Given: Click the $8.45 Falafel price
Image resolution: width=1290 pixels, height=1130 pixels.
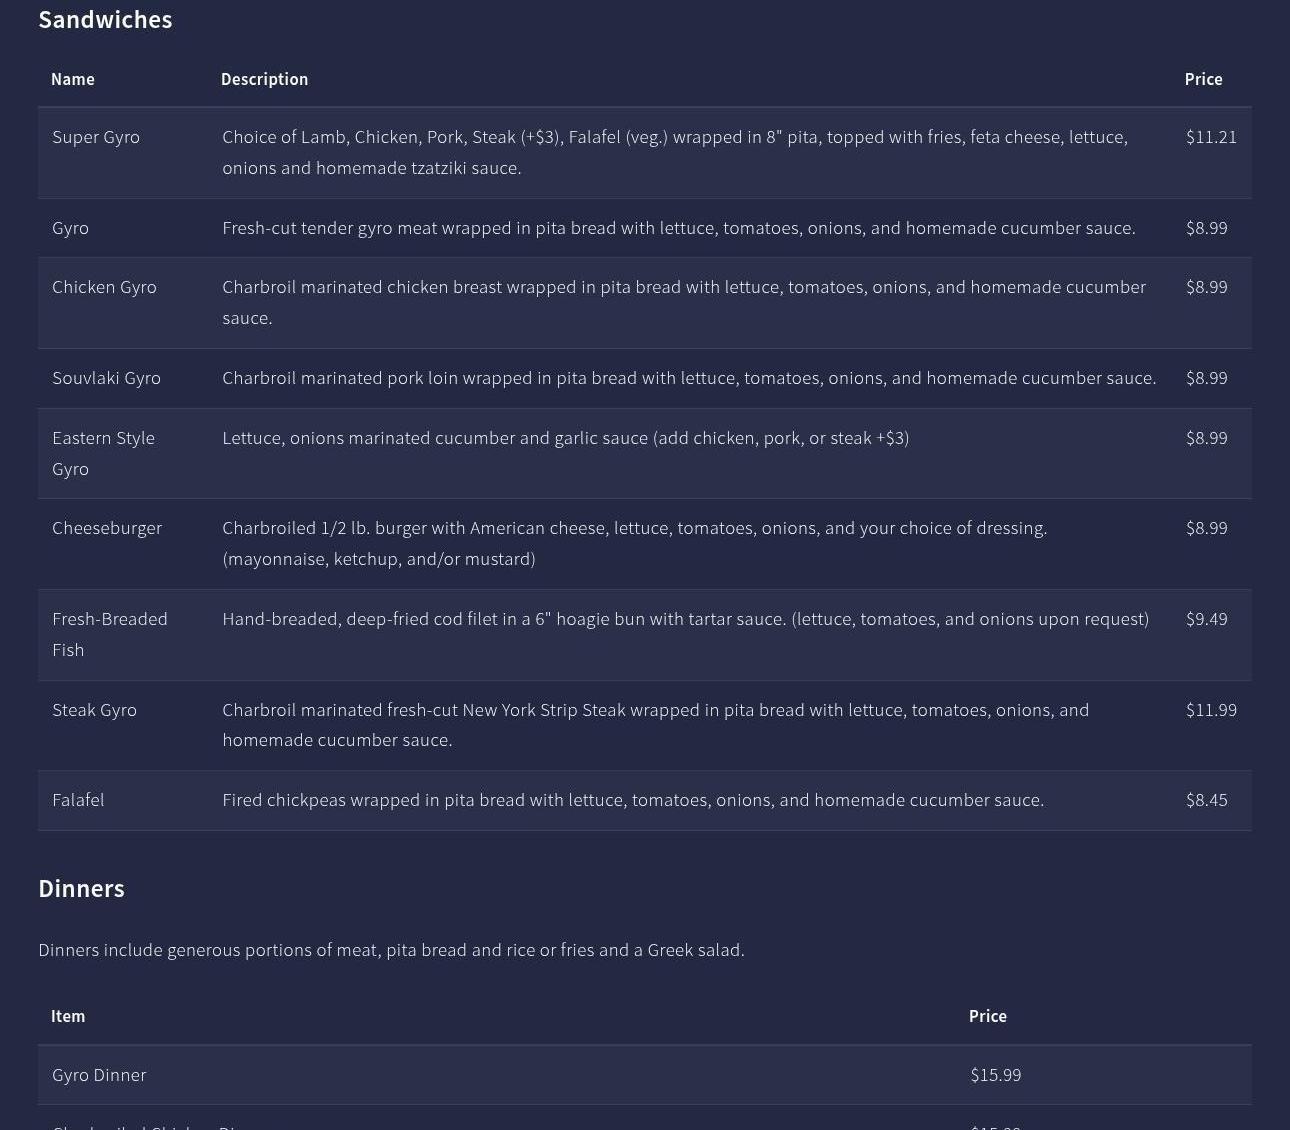Looking at the screenshot, I should tap(1206, 800).
